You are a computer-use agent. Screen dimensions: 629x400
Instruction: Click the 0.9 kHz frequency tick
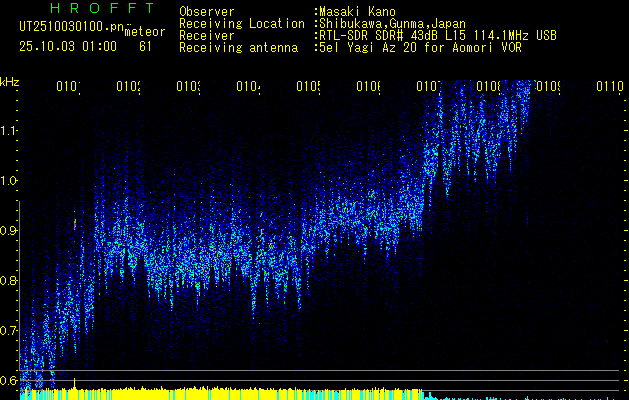[x=9, y=231]
